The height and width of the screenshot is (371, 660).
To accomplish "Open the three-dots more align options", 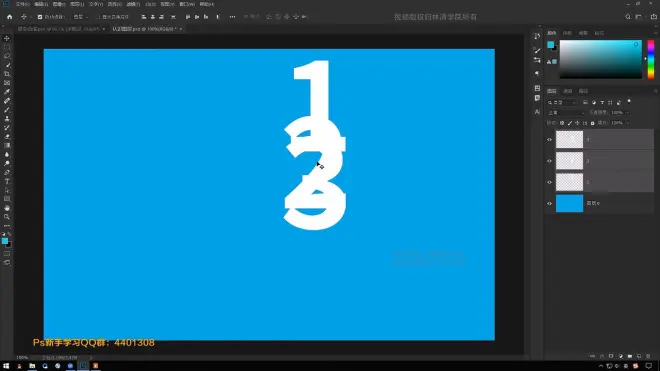I will (x=232, y=17).
